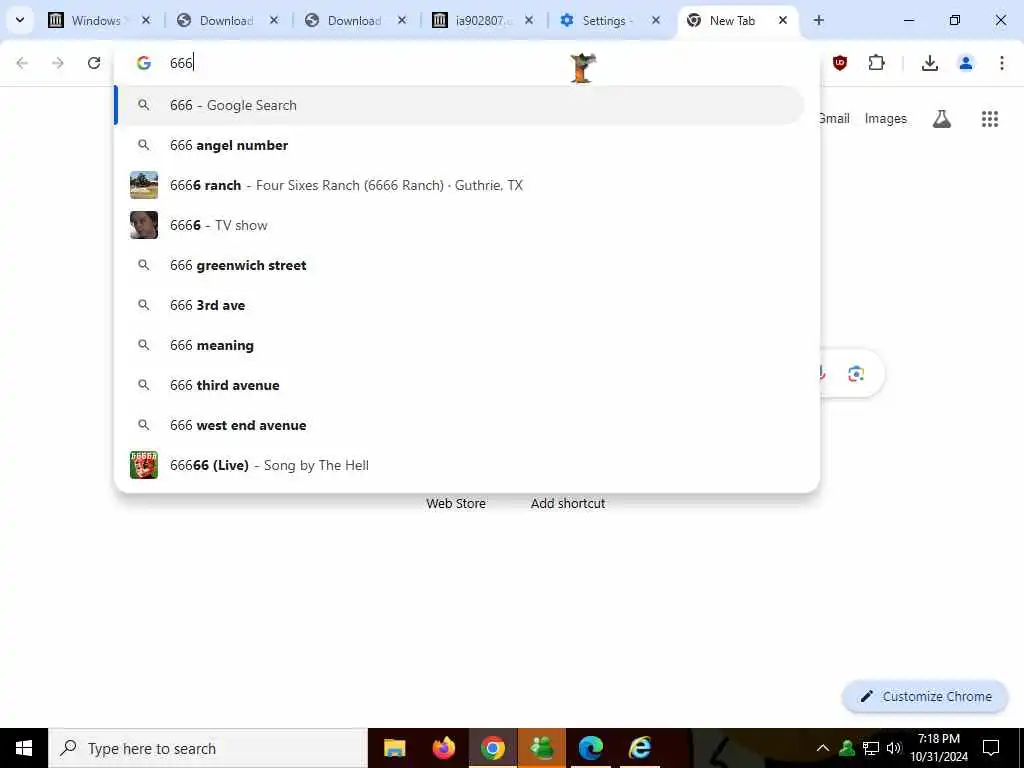Click the 66666 (Live) album thumbnail
Image resolution: width=1024 pixels, height=768 pixels.
(144, 465)
